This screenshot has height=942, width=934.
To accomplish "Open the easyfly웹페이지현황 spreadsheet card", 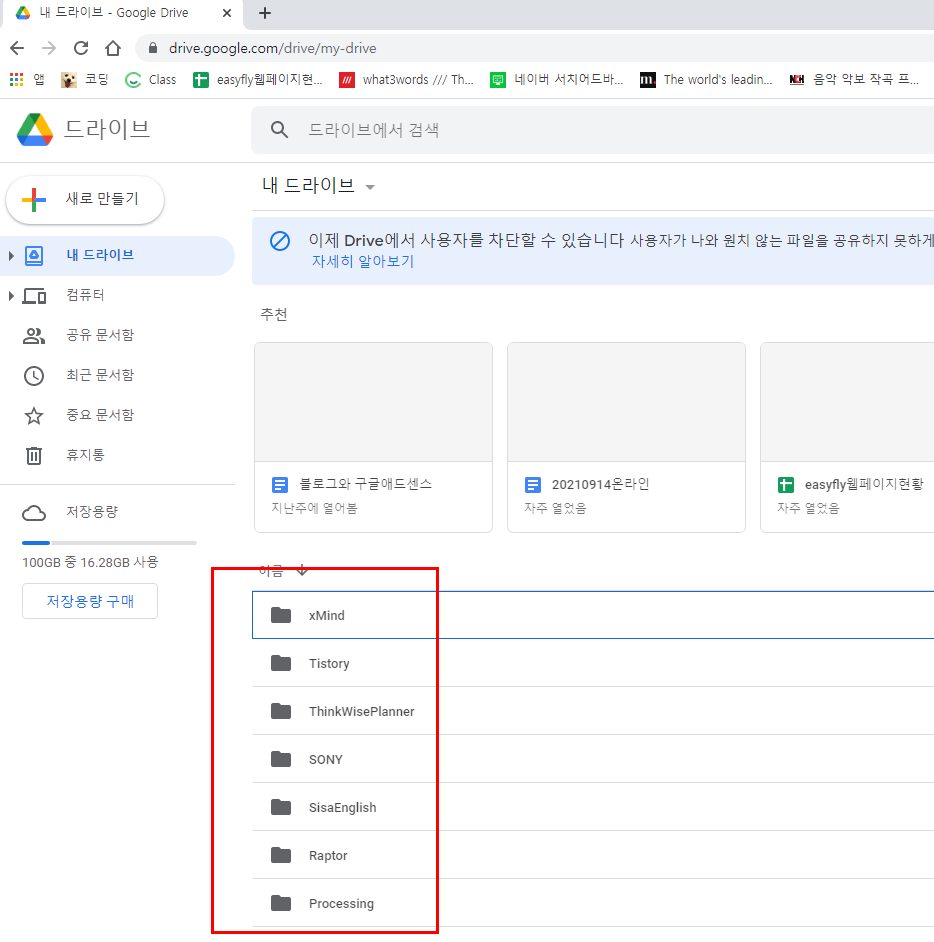I will point(847,437).
